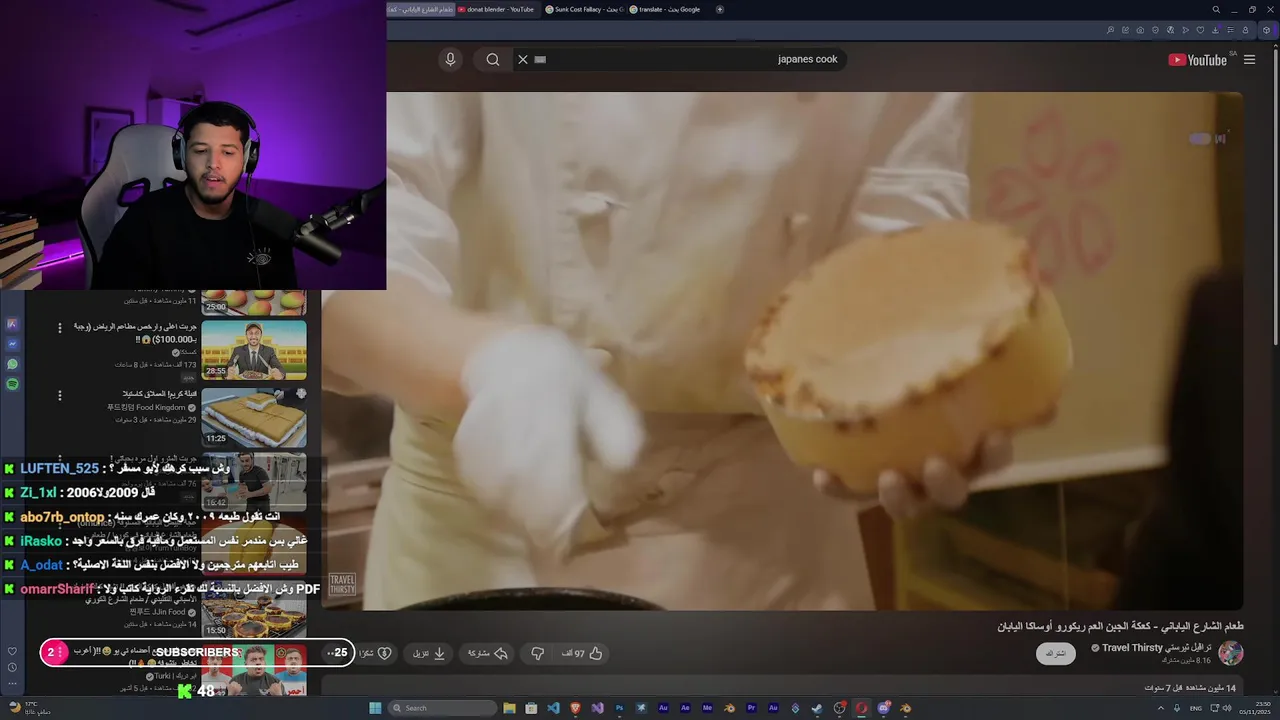Open the volume control in system tray
This screenshot has width=1280, height=720.
1227,708
